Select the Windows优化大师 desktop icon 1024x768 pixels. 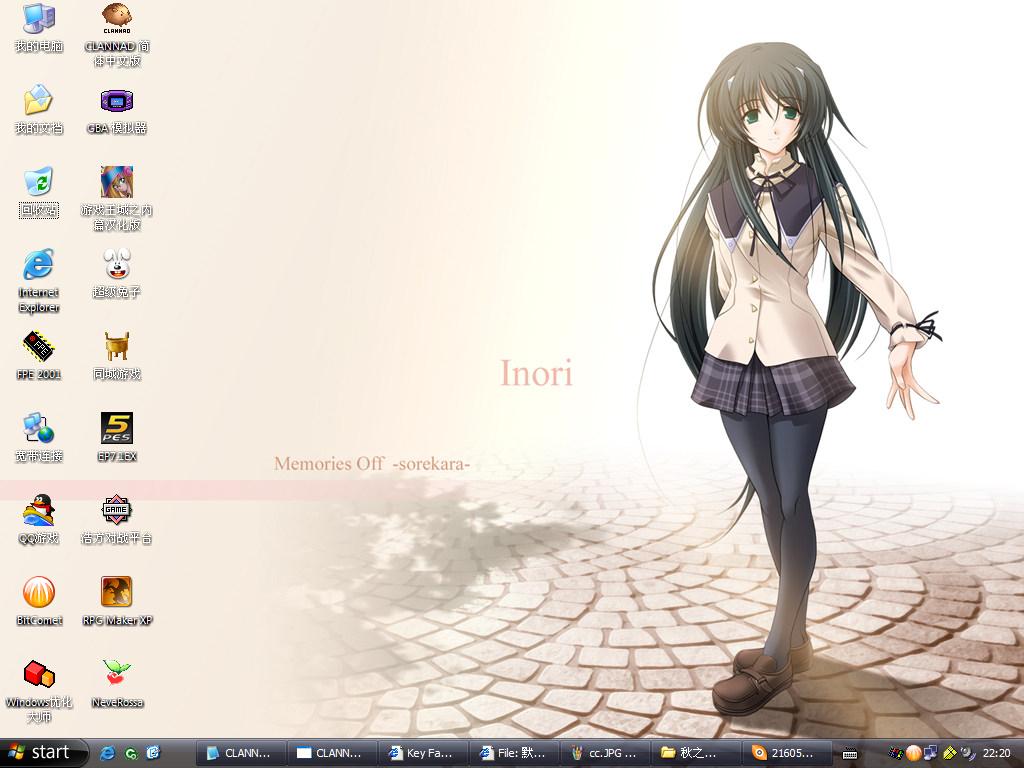pos(39,691)
